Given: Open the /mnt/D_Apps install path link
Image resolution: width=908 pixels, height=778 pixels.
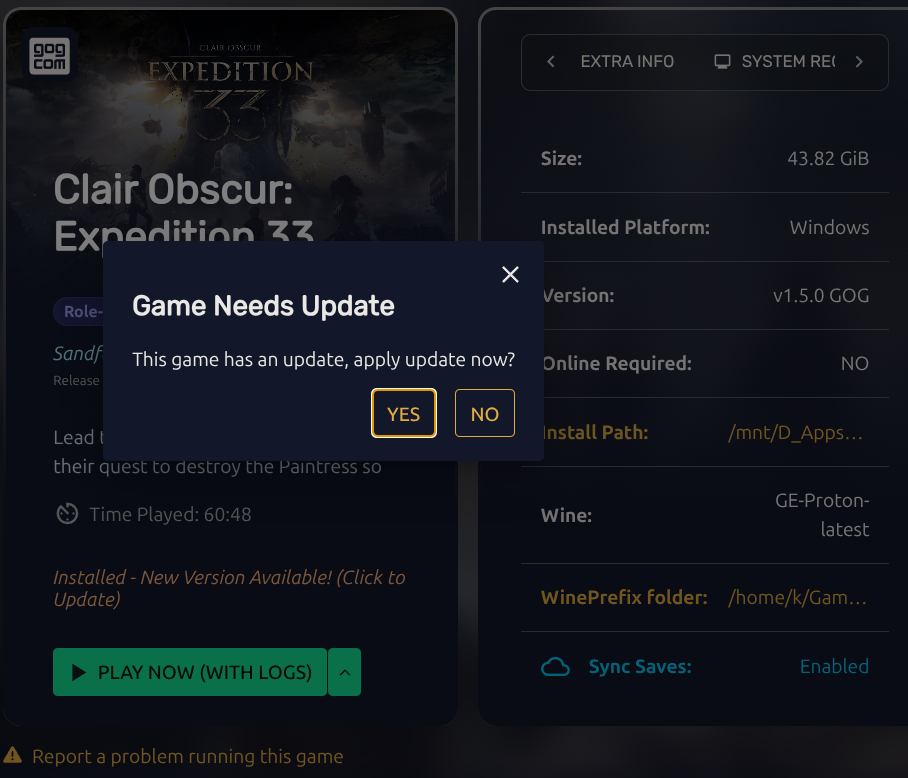Looking at the screenshot, I should click(x=796, y=432).
